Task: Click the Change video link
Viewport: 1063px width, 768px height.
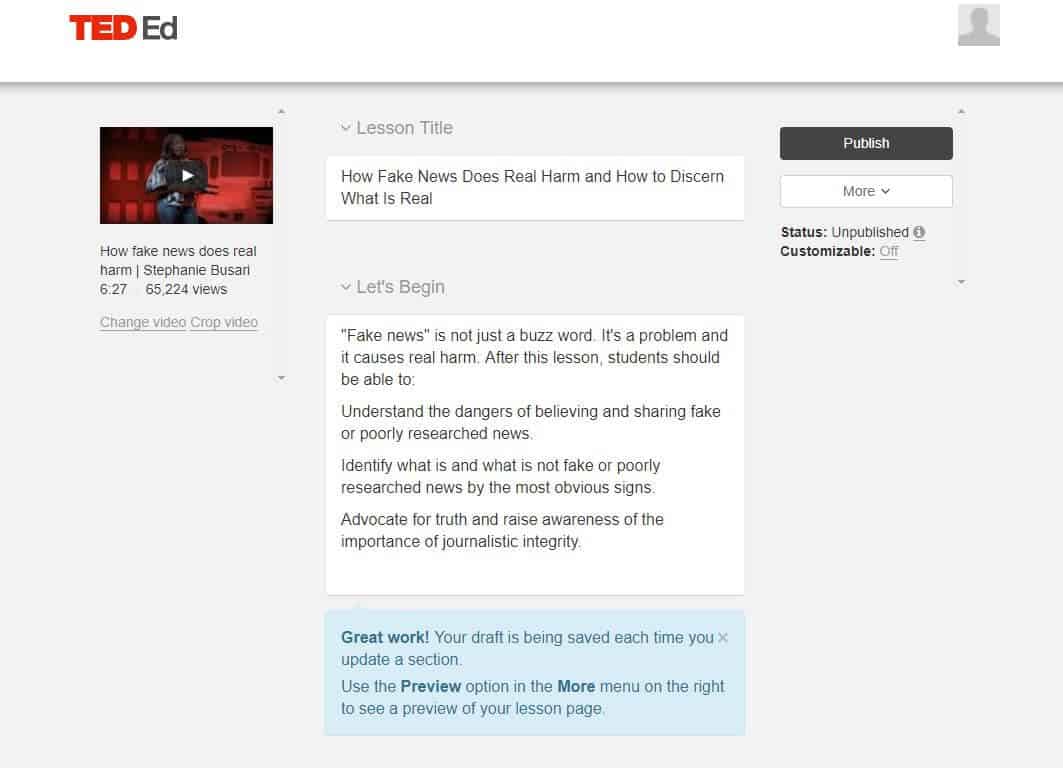Action: tap(142, 322)
